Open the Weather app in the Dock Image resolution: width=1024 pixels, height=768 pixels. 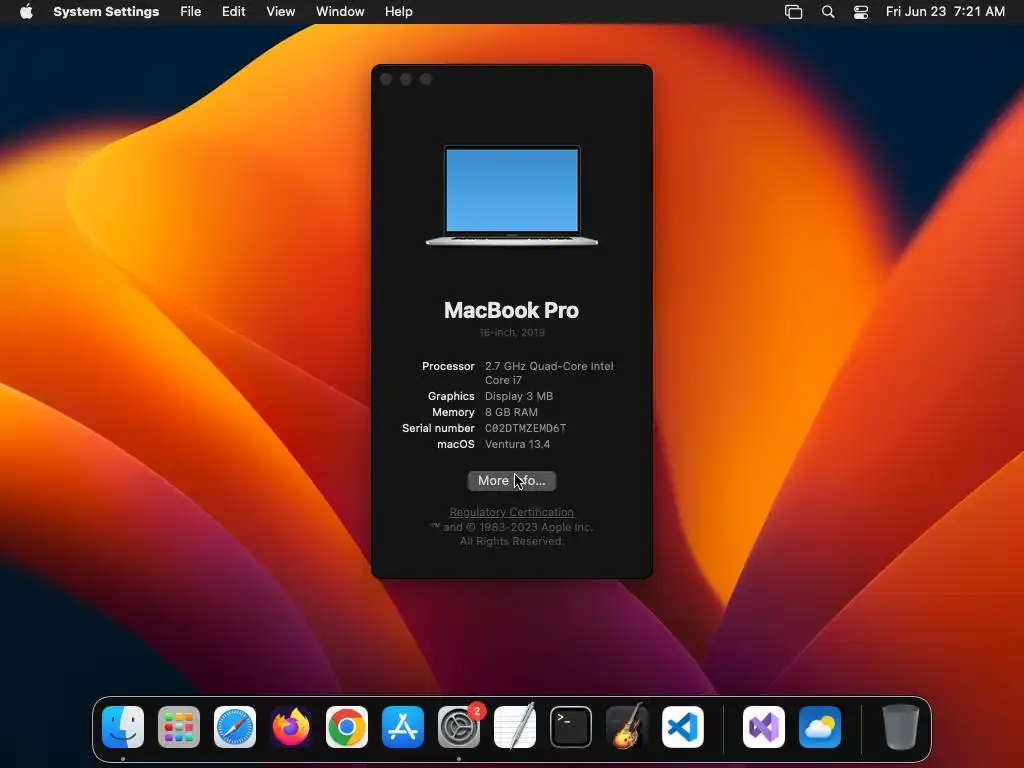[820, 727]
